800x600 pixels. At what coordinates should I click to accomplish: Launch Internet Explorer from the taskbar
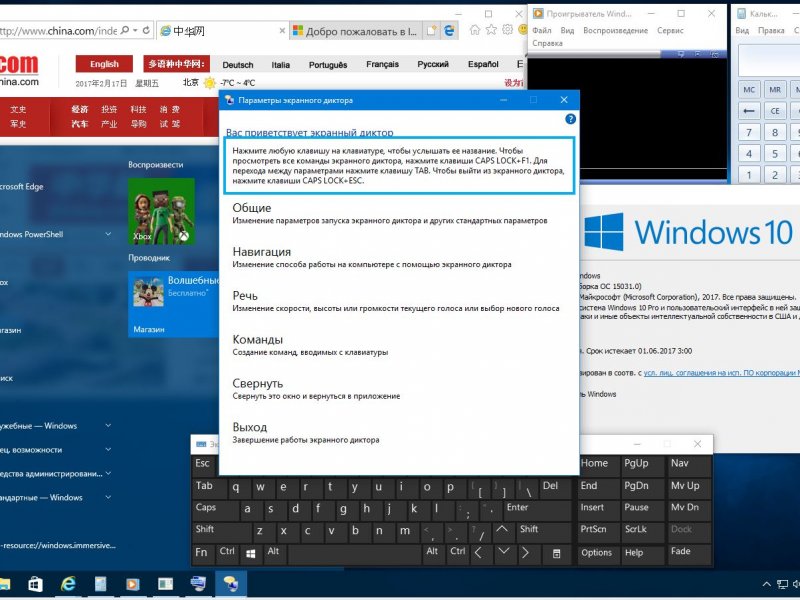(x=68, y=584)
